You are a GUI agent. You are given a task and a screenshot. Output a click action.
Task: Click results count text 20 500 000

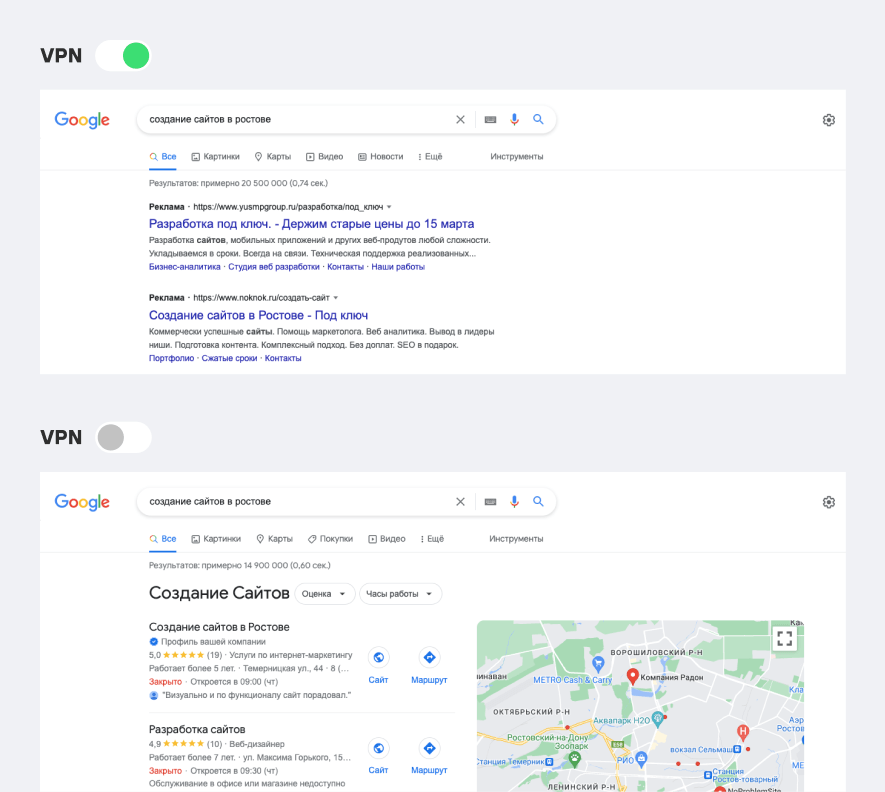(x=238, y=183)
